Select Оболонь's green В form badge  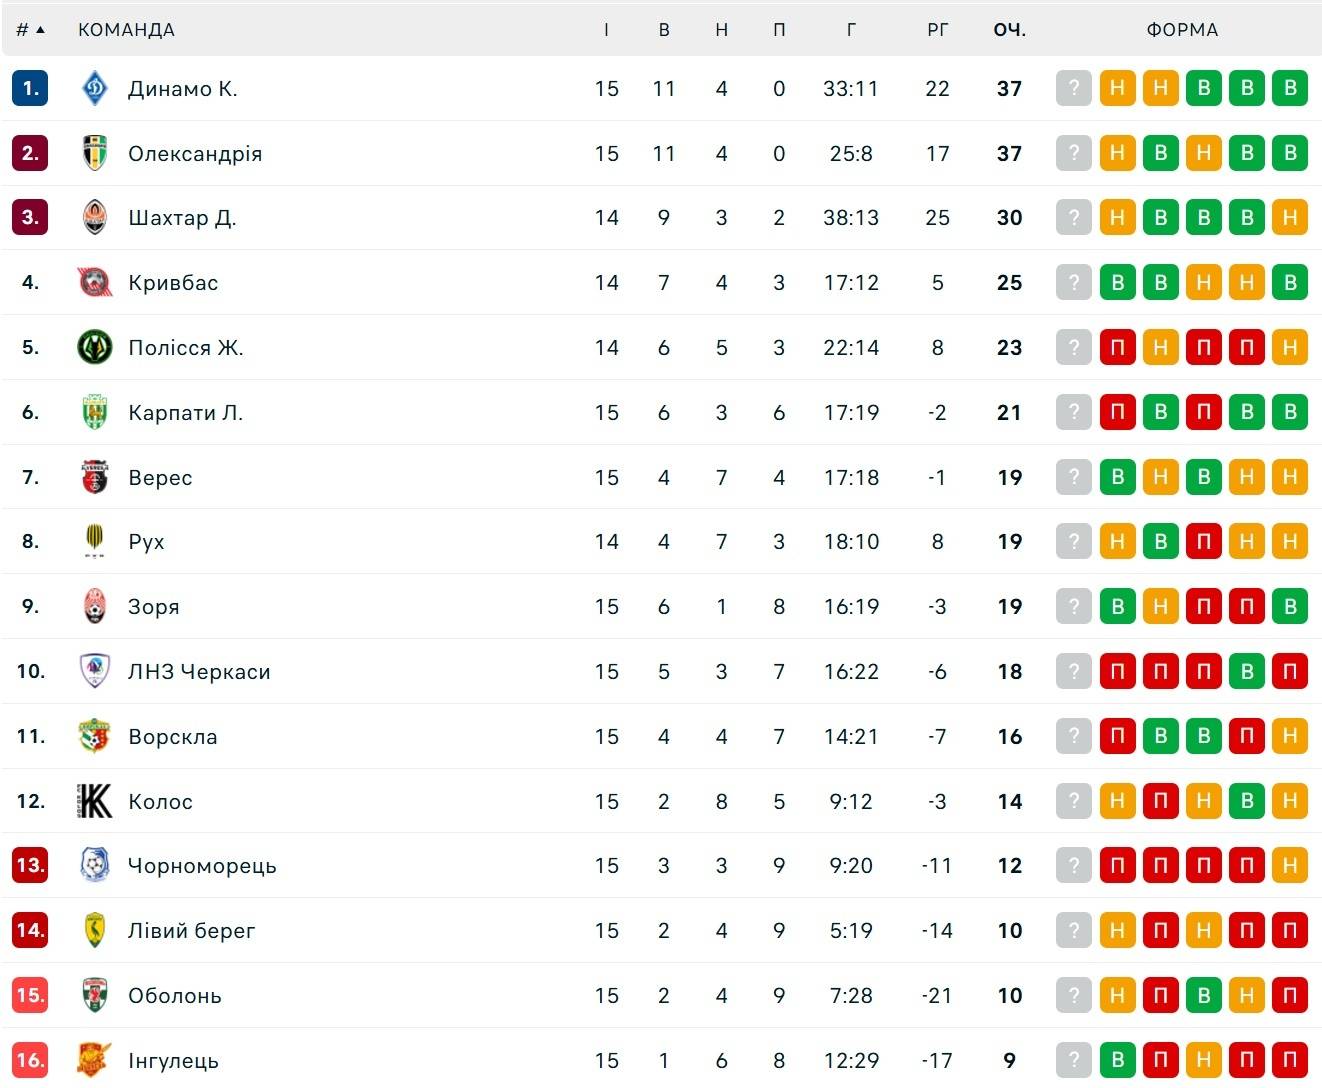tap(1204, 995)
